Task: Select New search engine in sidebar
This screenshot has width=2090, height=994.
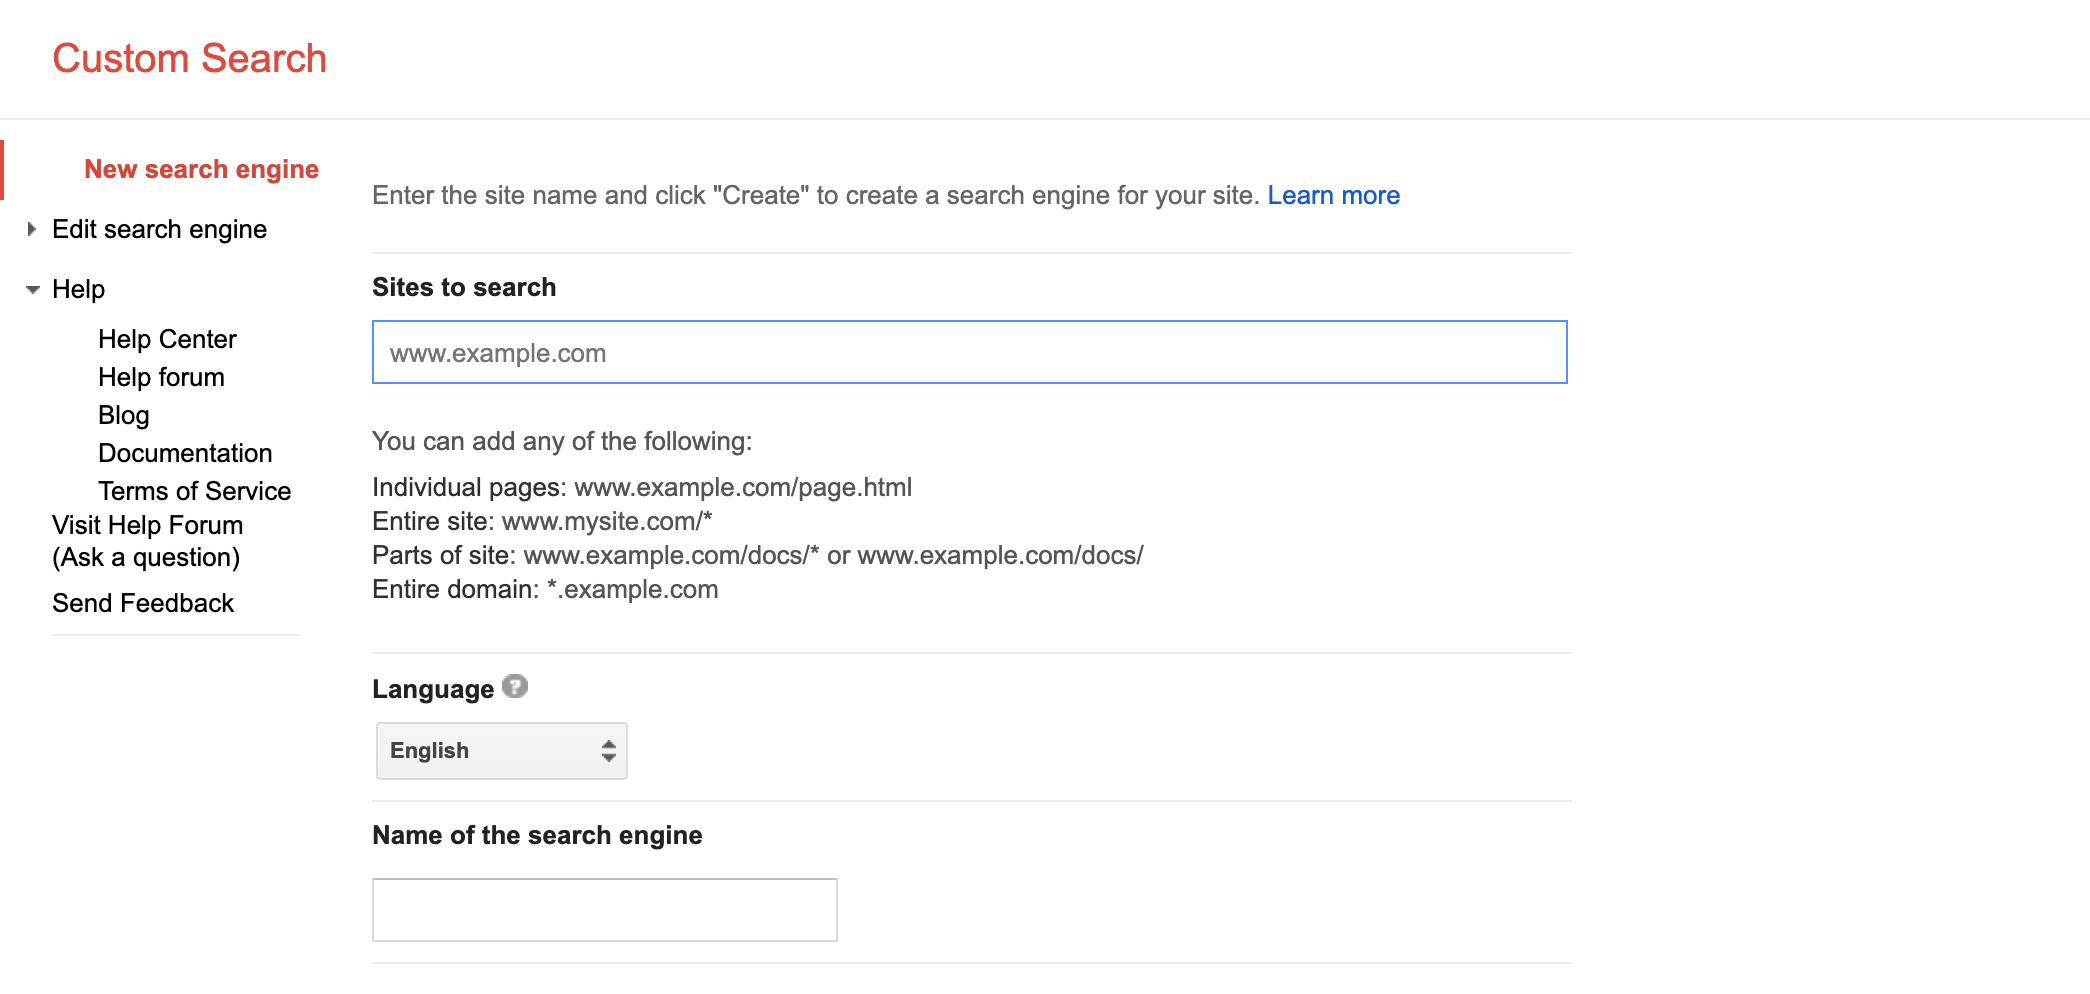Action: coord(202,169)
